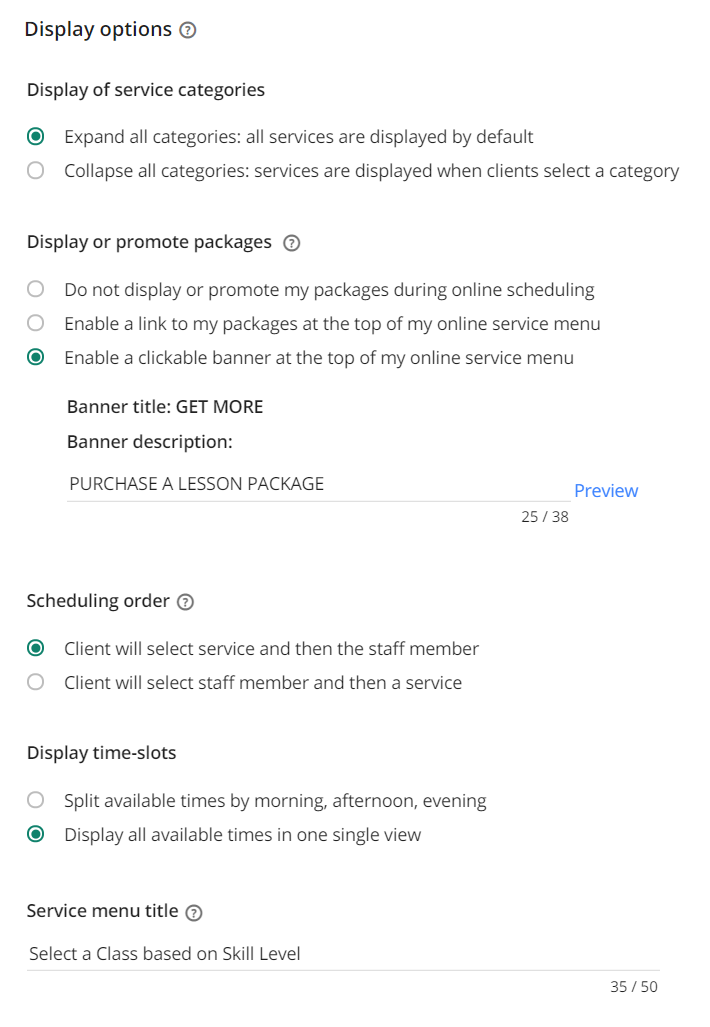Select Client will select staff member first option
This screenshot has height=1027, width=710.
click(36, 682)
